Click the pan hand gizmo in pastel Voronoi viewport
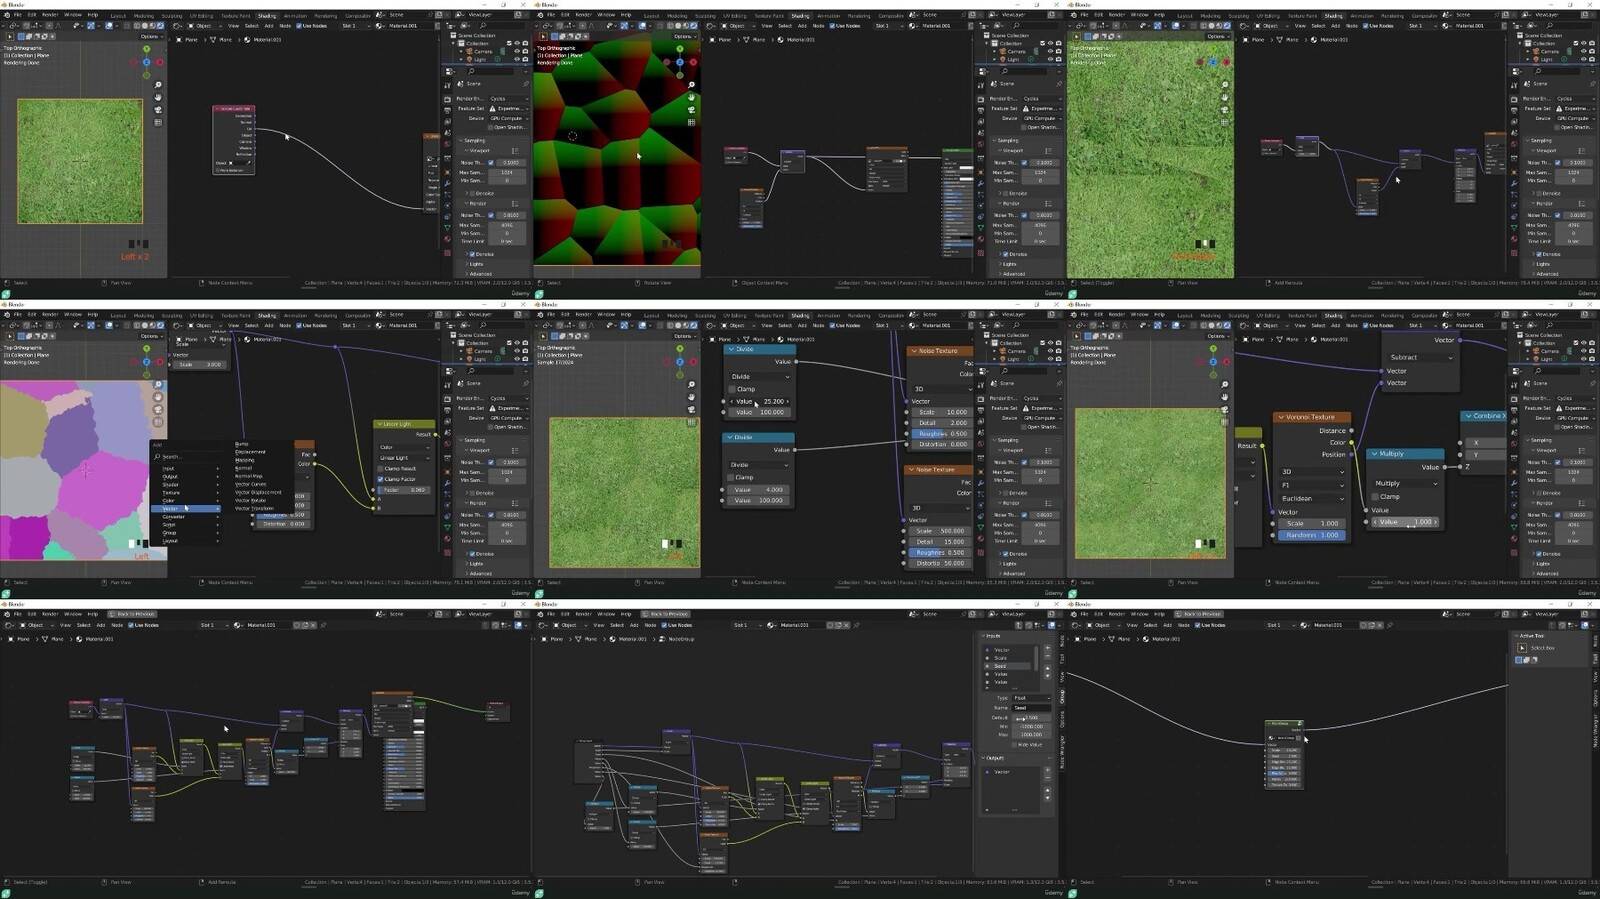 click(x=158, y=396)
